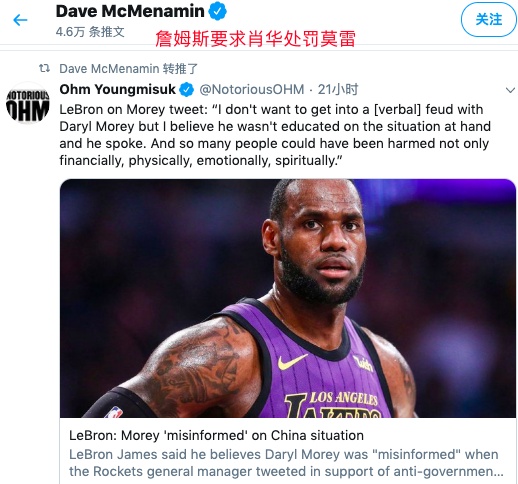The width and height of the screenshot is (518, 484).
Task: Open the Notorious OHM profile avatar
Action: [x=28, y=102]
